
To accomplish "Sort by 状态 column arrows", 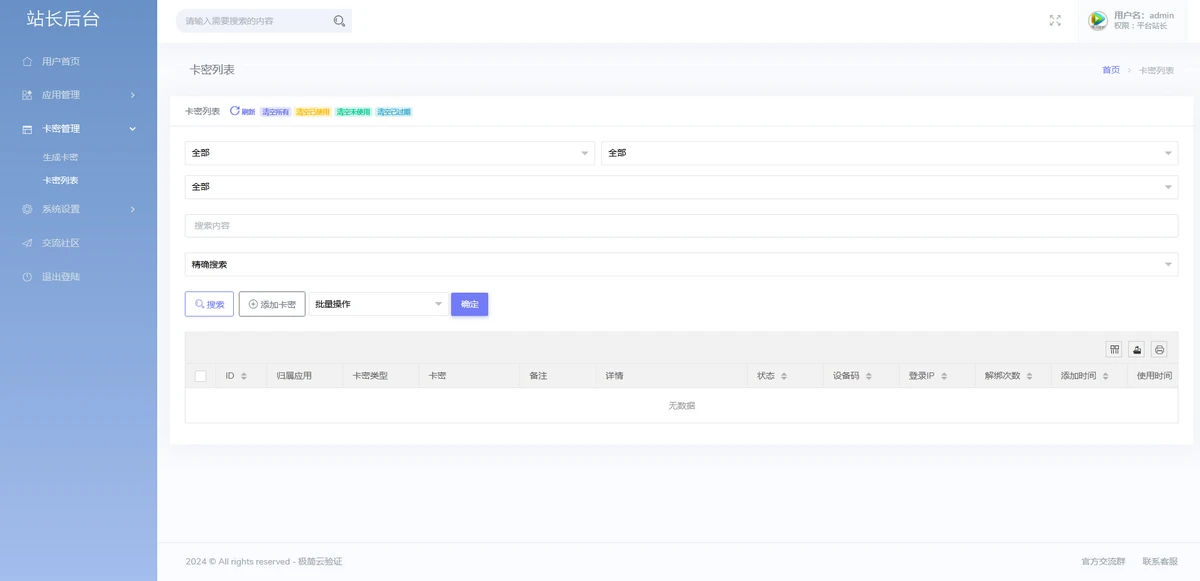I will tap(784, 377).
